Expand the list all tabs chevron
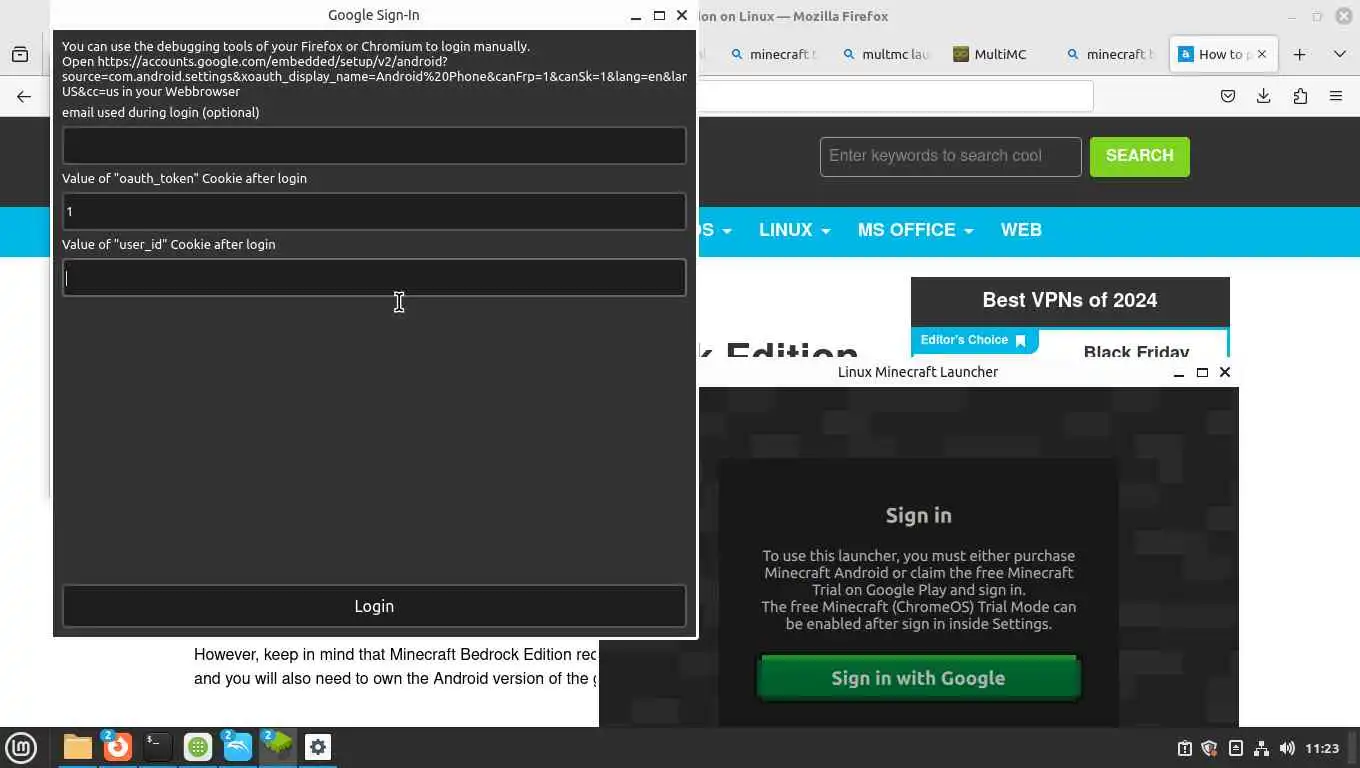The height and width of the screenshot is (768, 1360). point(1340,54)
